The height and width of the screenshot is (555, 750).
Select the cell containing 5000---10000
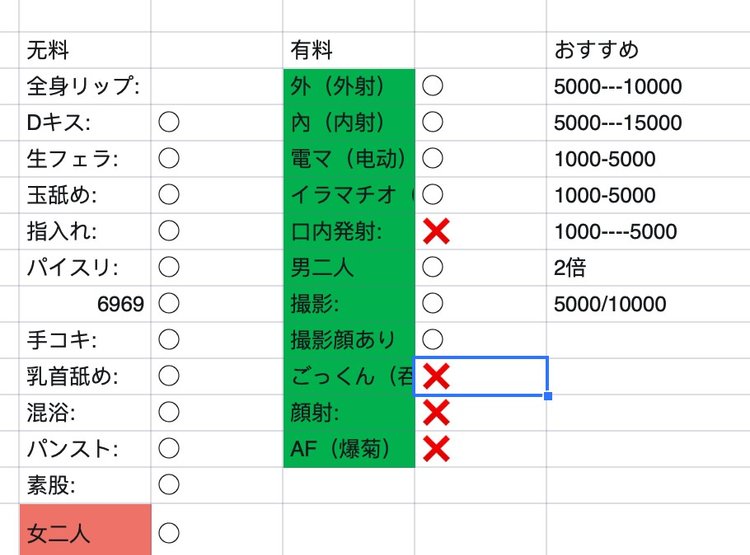pyautogui.click(x=646, y=87)
